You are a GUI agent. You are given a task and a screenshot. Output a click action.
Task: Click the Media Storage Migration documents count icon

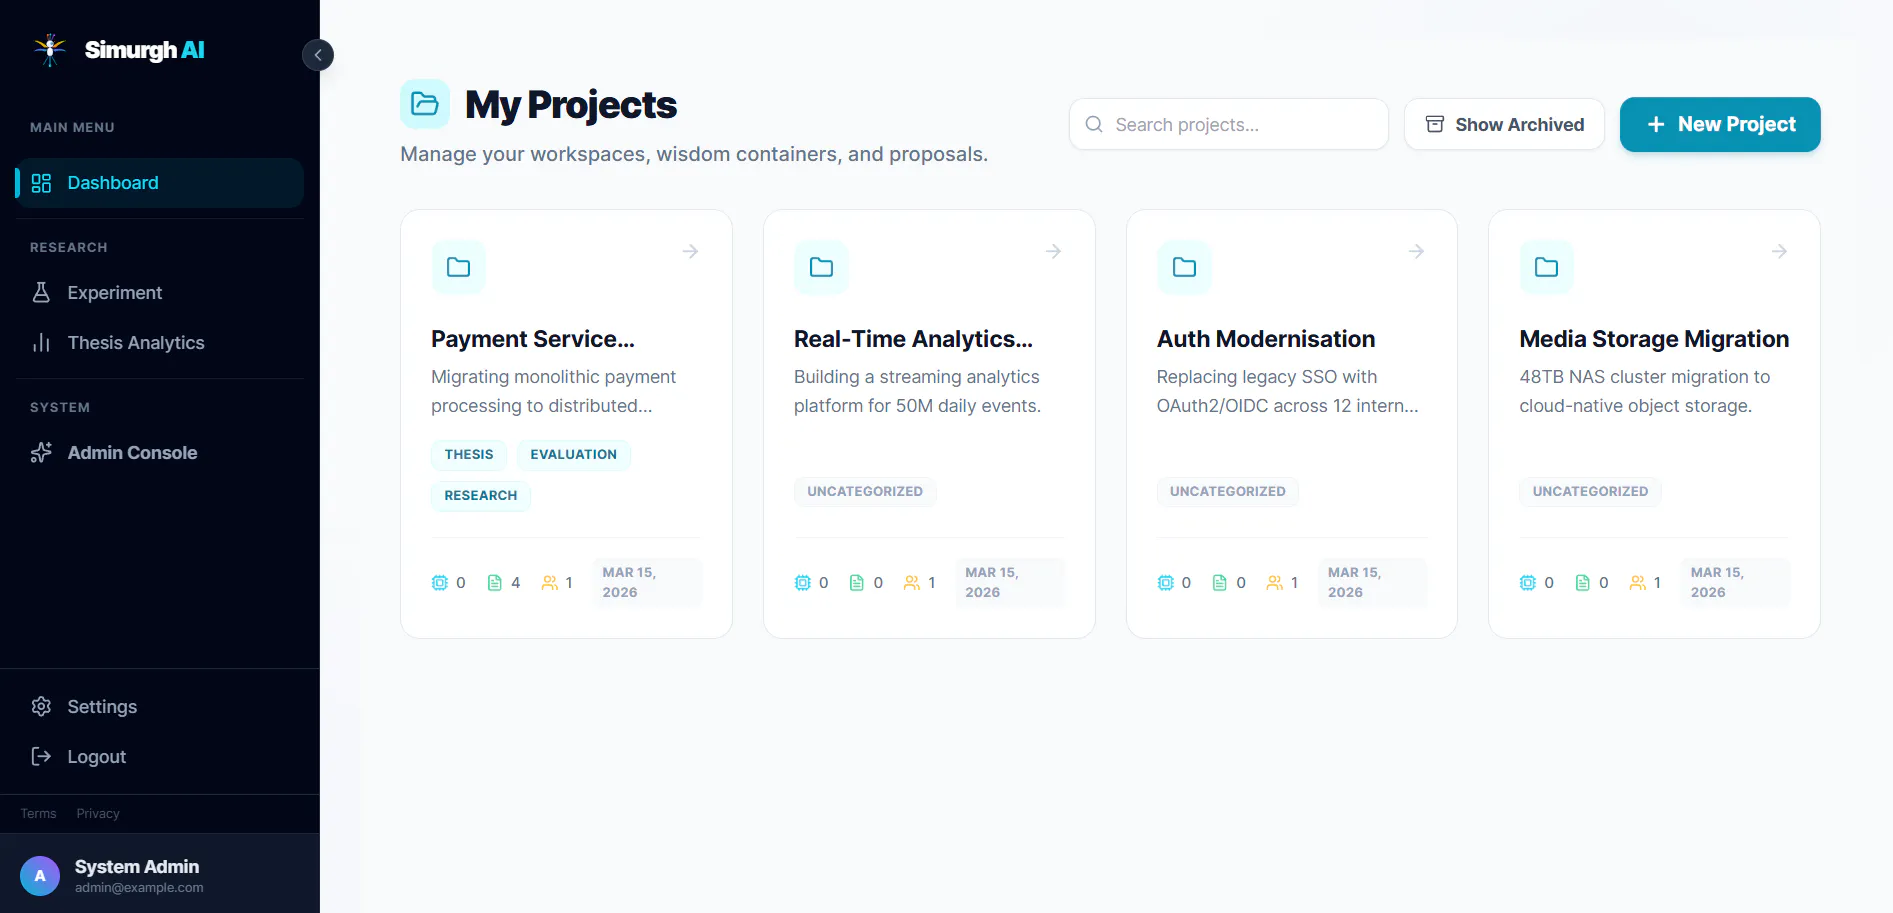pyautogui.click(x=1583, y=583)
